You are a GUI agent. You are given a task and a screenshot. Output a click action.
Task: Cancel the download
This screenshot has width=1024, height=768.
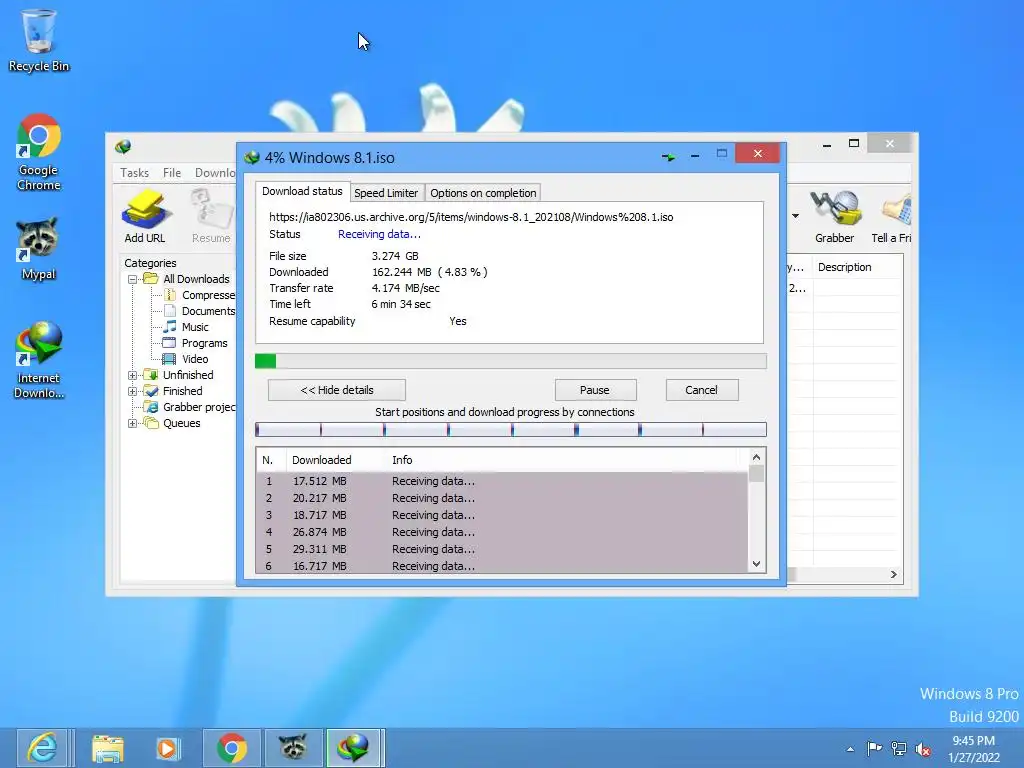pos(701,390)
